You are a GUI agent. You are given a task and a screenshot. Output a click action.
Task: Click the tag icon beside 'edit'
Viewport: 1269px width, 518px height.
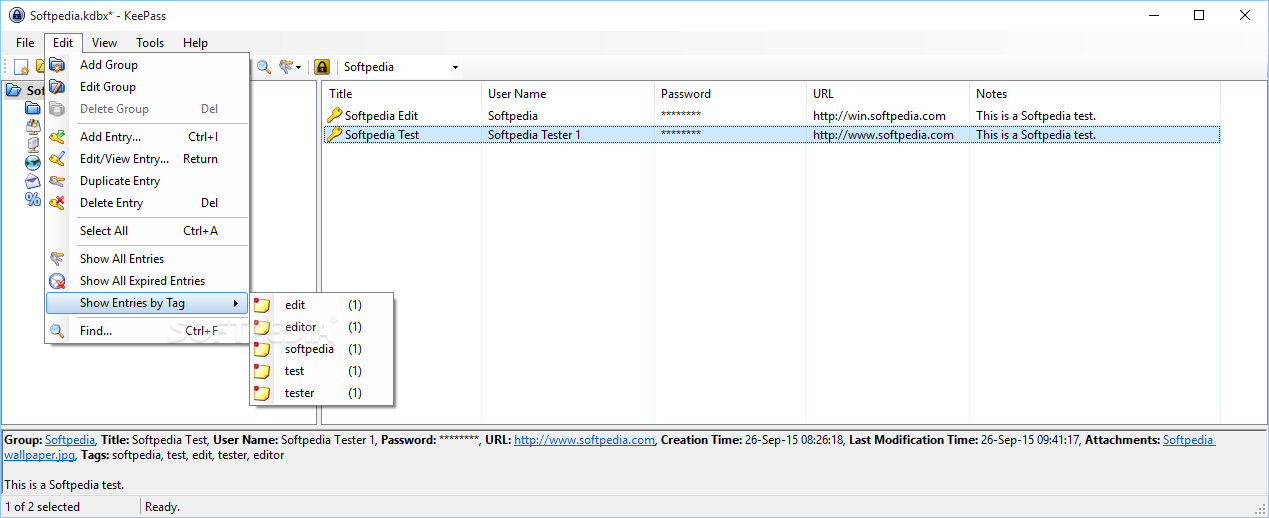[262, 305]
